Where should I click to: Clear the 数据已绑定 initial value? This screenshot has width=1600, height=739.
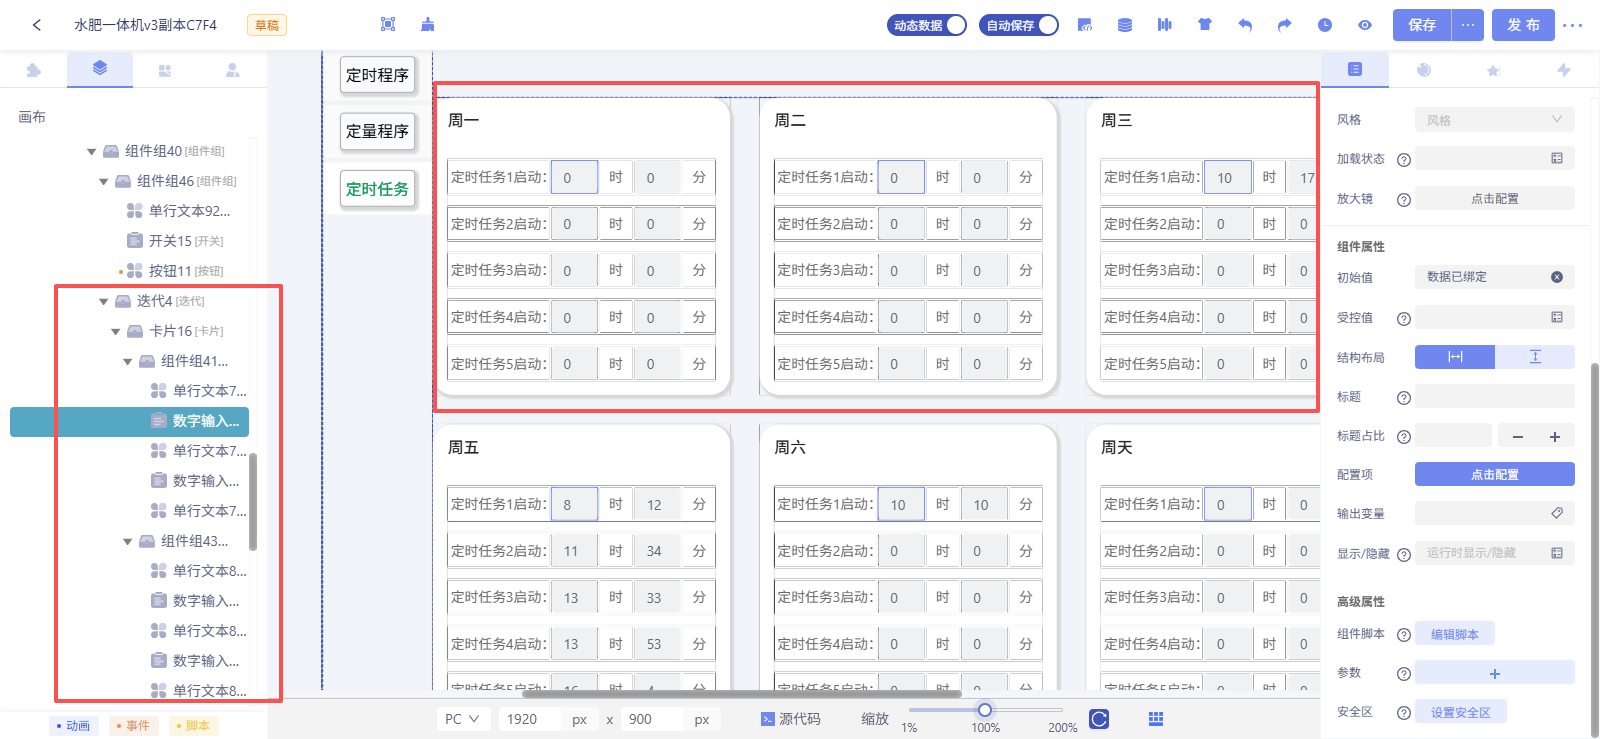coord(1557,277)
